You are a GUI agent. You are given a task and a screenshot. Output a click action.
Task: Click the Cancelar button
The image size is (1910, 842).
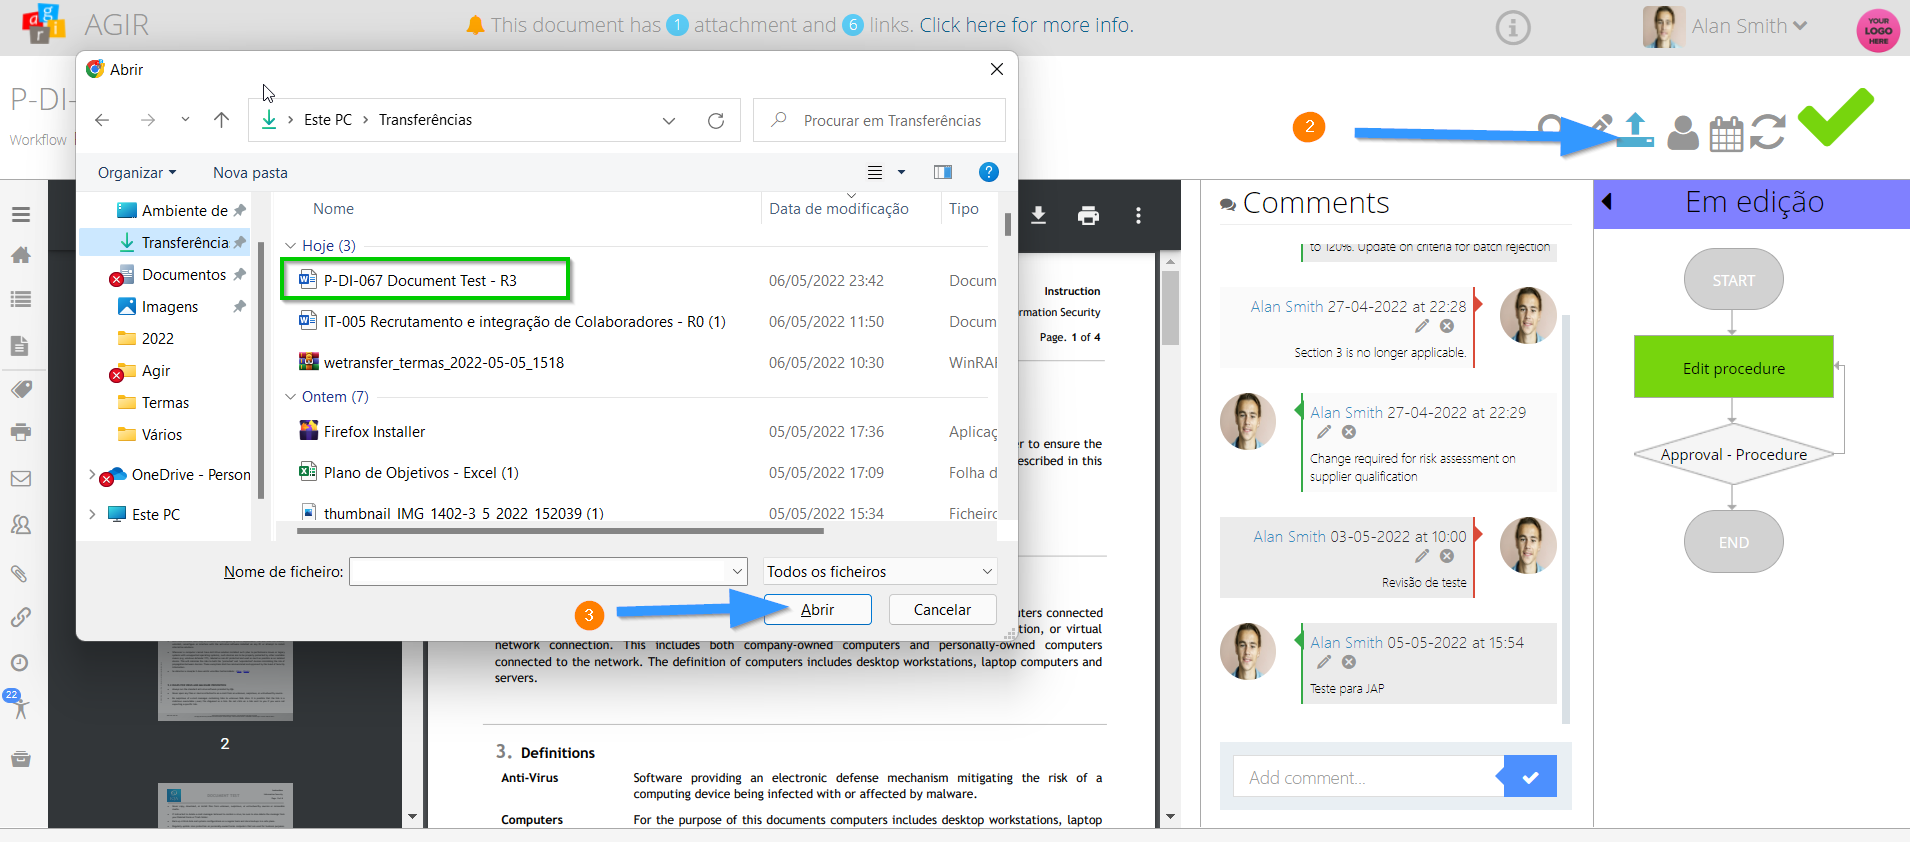pyautogui.click(x=942, y=610)
